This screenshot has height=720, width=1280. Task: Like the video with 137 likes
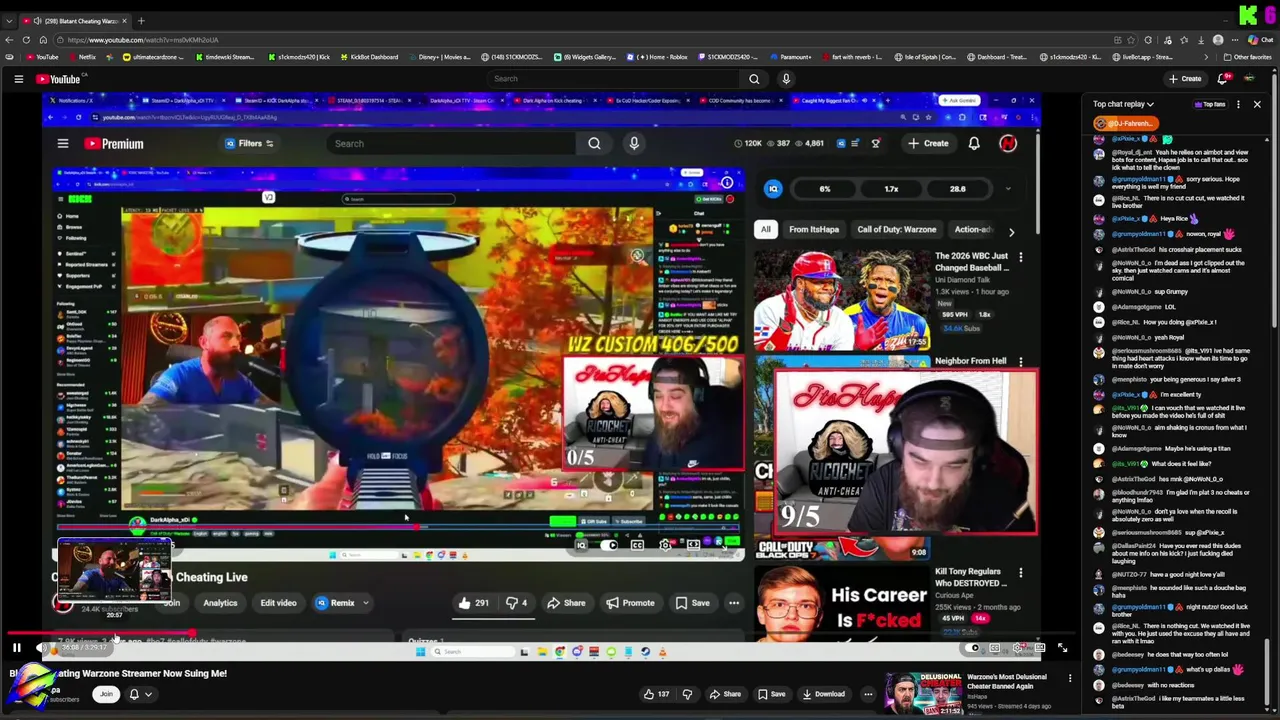coord(656,694)
